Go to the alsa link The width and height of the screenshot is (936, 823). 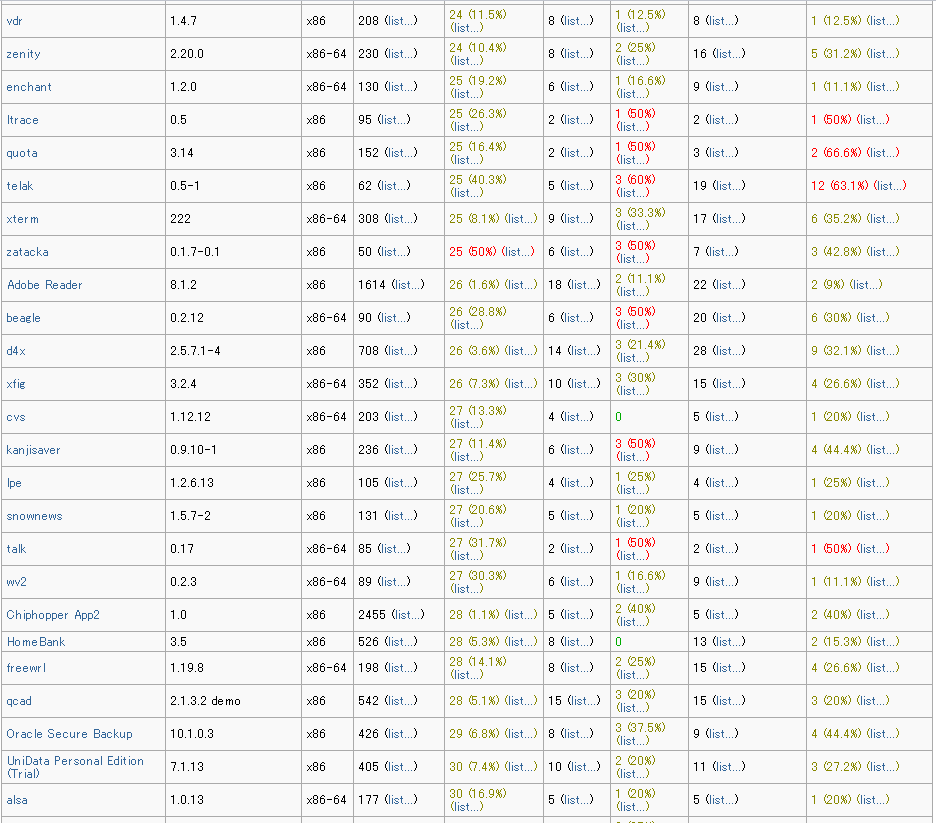pyautogui.click(x=17, y=800)
